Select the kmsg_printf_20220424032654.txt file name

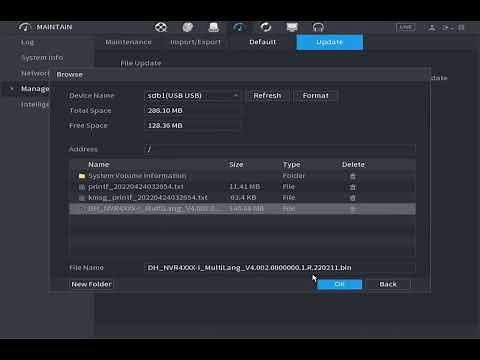[148, 198]
